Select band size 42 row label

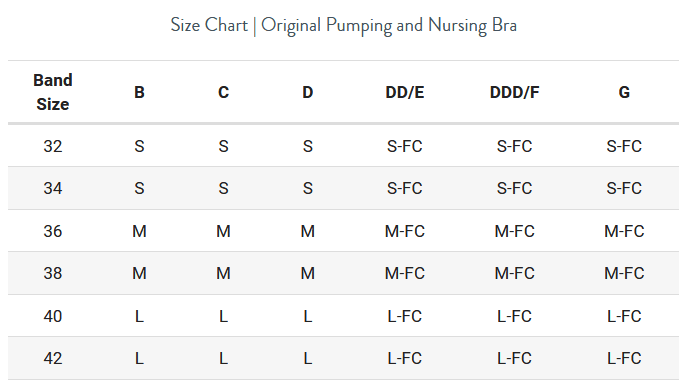click(x=53, y=358)
